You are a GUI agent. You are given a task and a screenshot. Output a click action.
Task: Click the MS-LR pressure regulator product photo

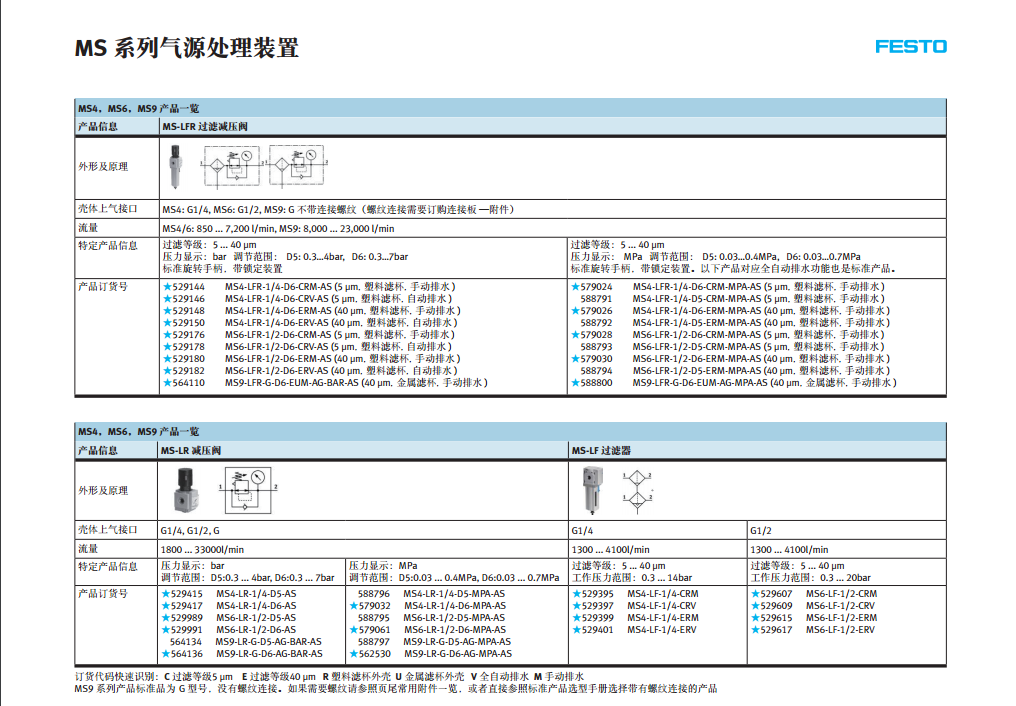tap(187, 490)
